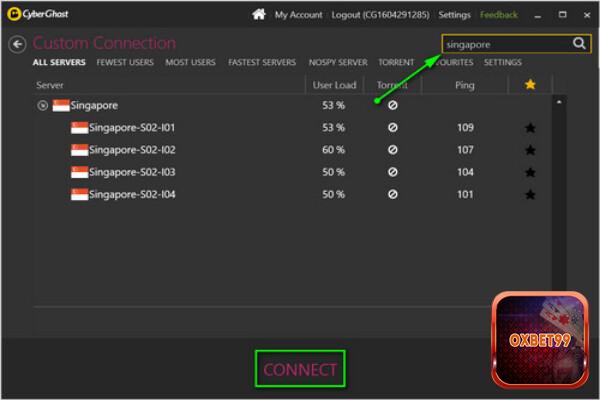Select the Singapore-S02-I04 server row
Image resolution: width=600 pixels, height=400 pixels.
coord(292,194)
